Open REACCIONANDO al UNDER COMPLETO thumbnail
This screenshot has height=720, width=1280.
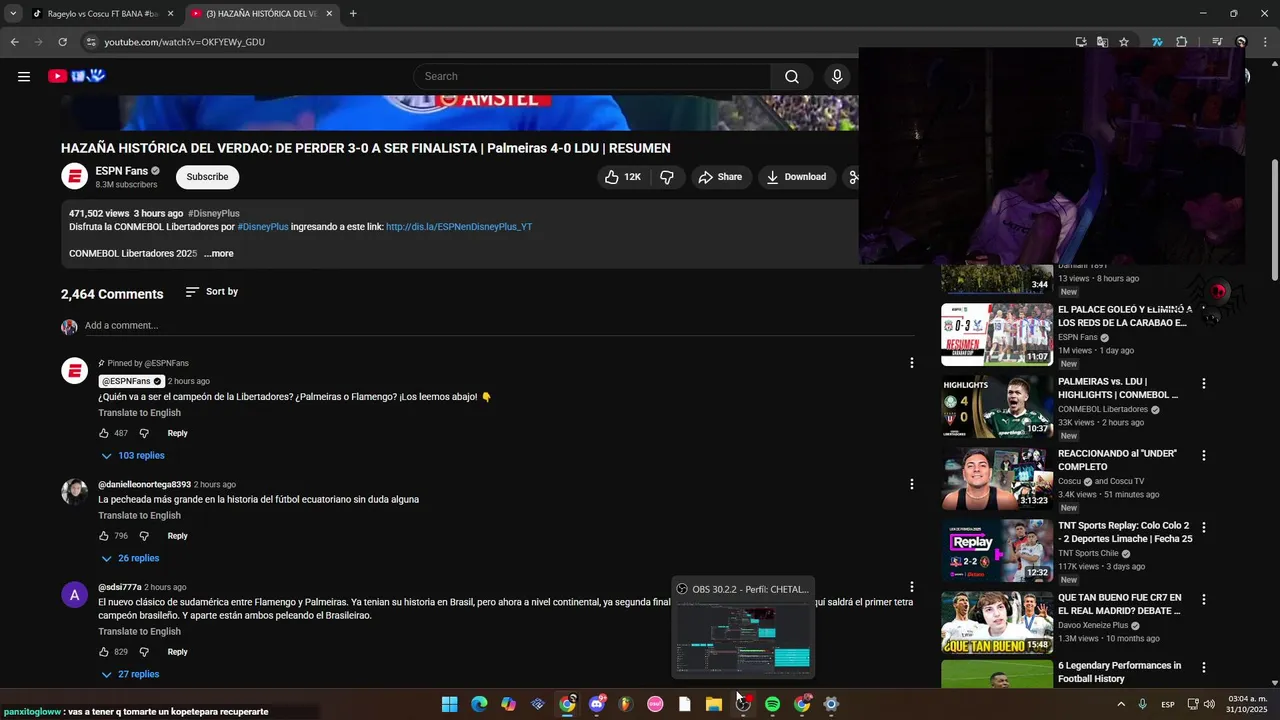(x=997, y=479)
